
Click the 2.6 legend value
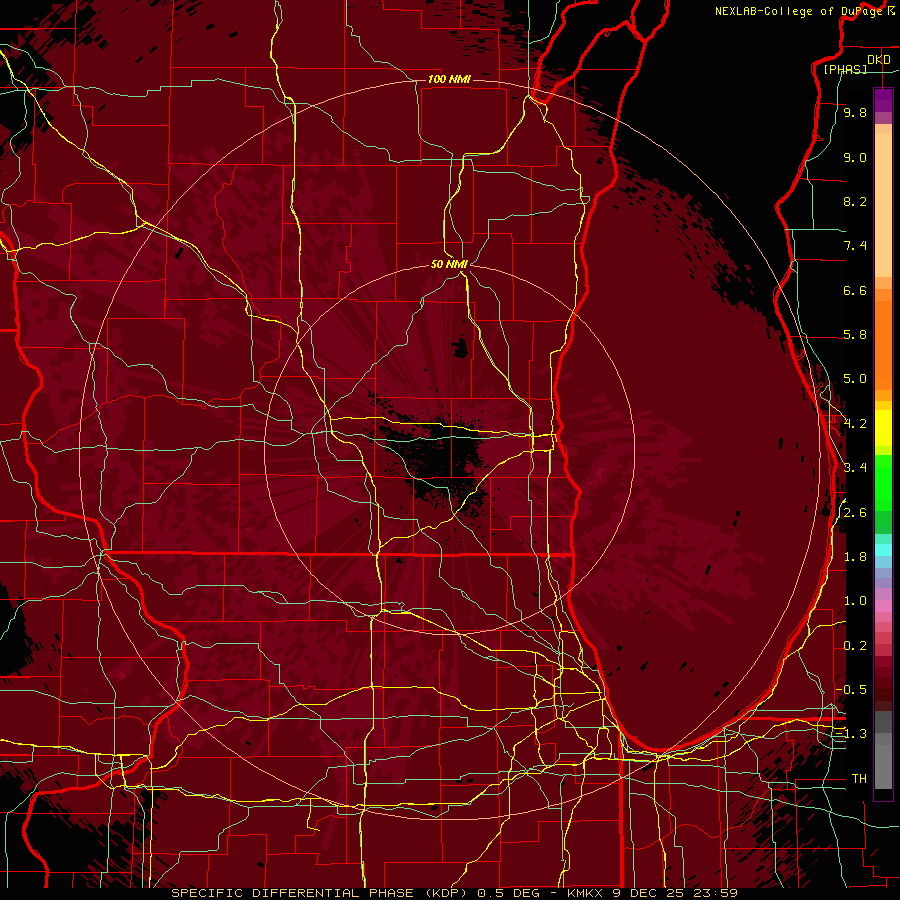(855, 513)
